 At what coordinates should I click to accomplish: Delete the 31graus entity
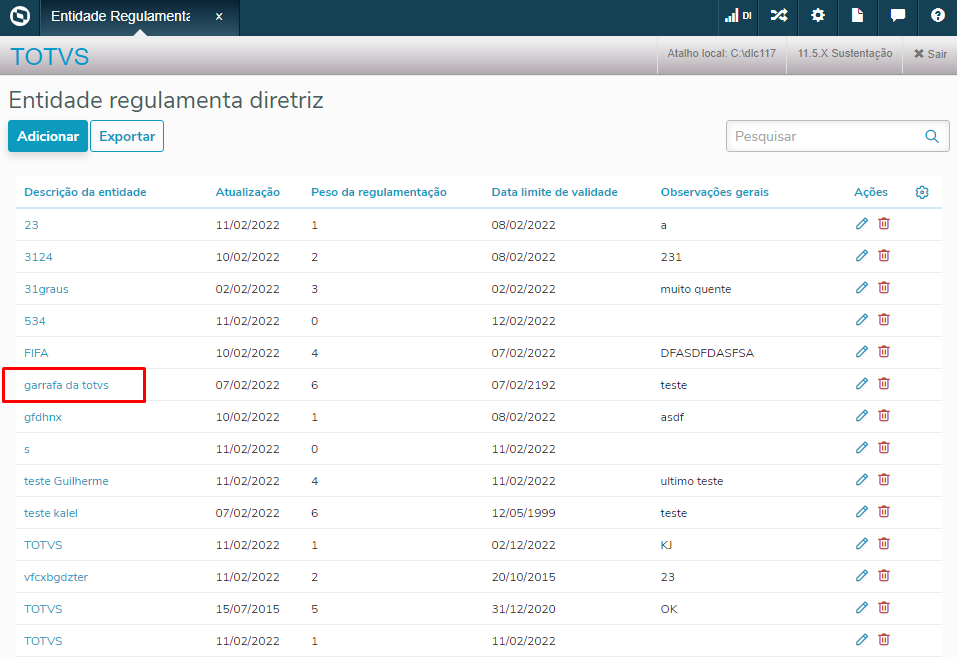point(884,288)
